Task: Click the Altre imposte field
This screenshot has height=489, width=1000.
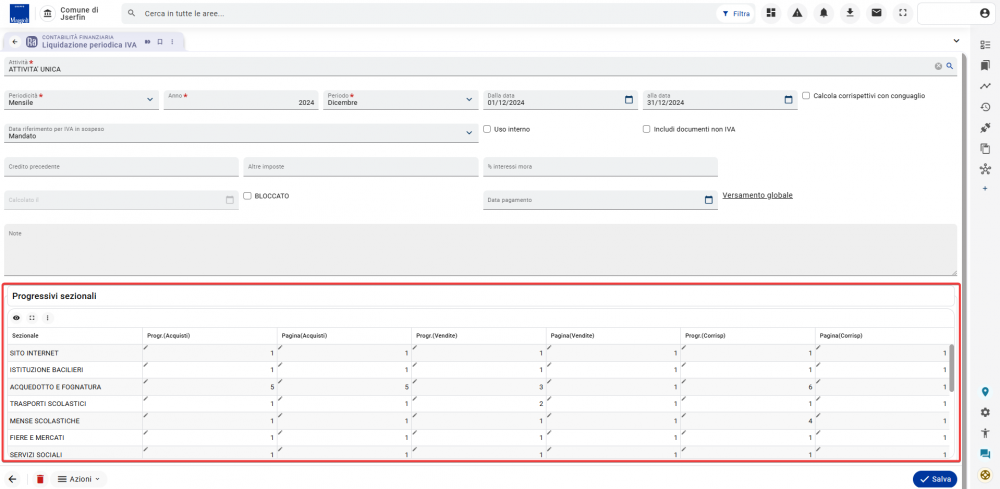Action: pos(361,166)
